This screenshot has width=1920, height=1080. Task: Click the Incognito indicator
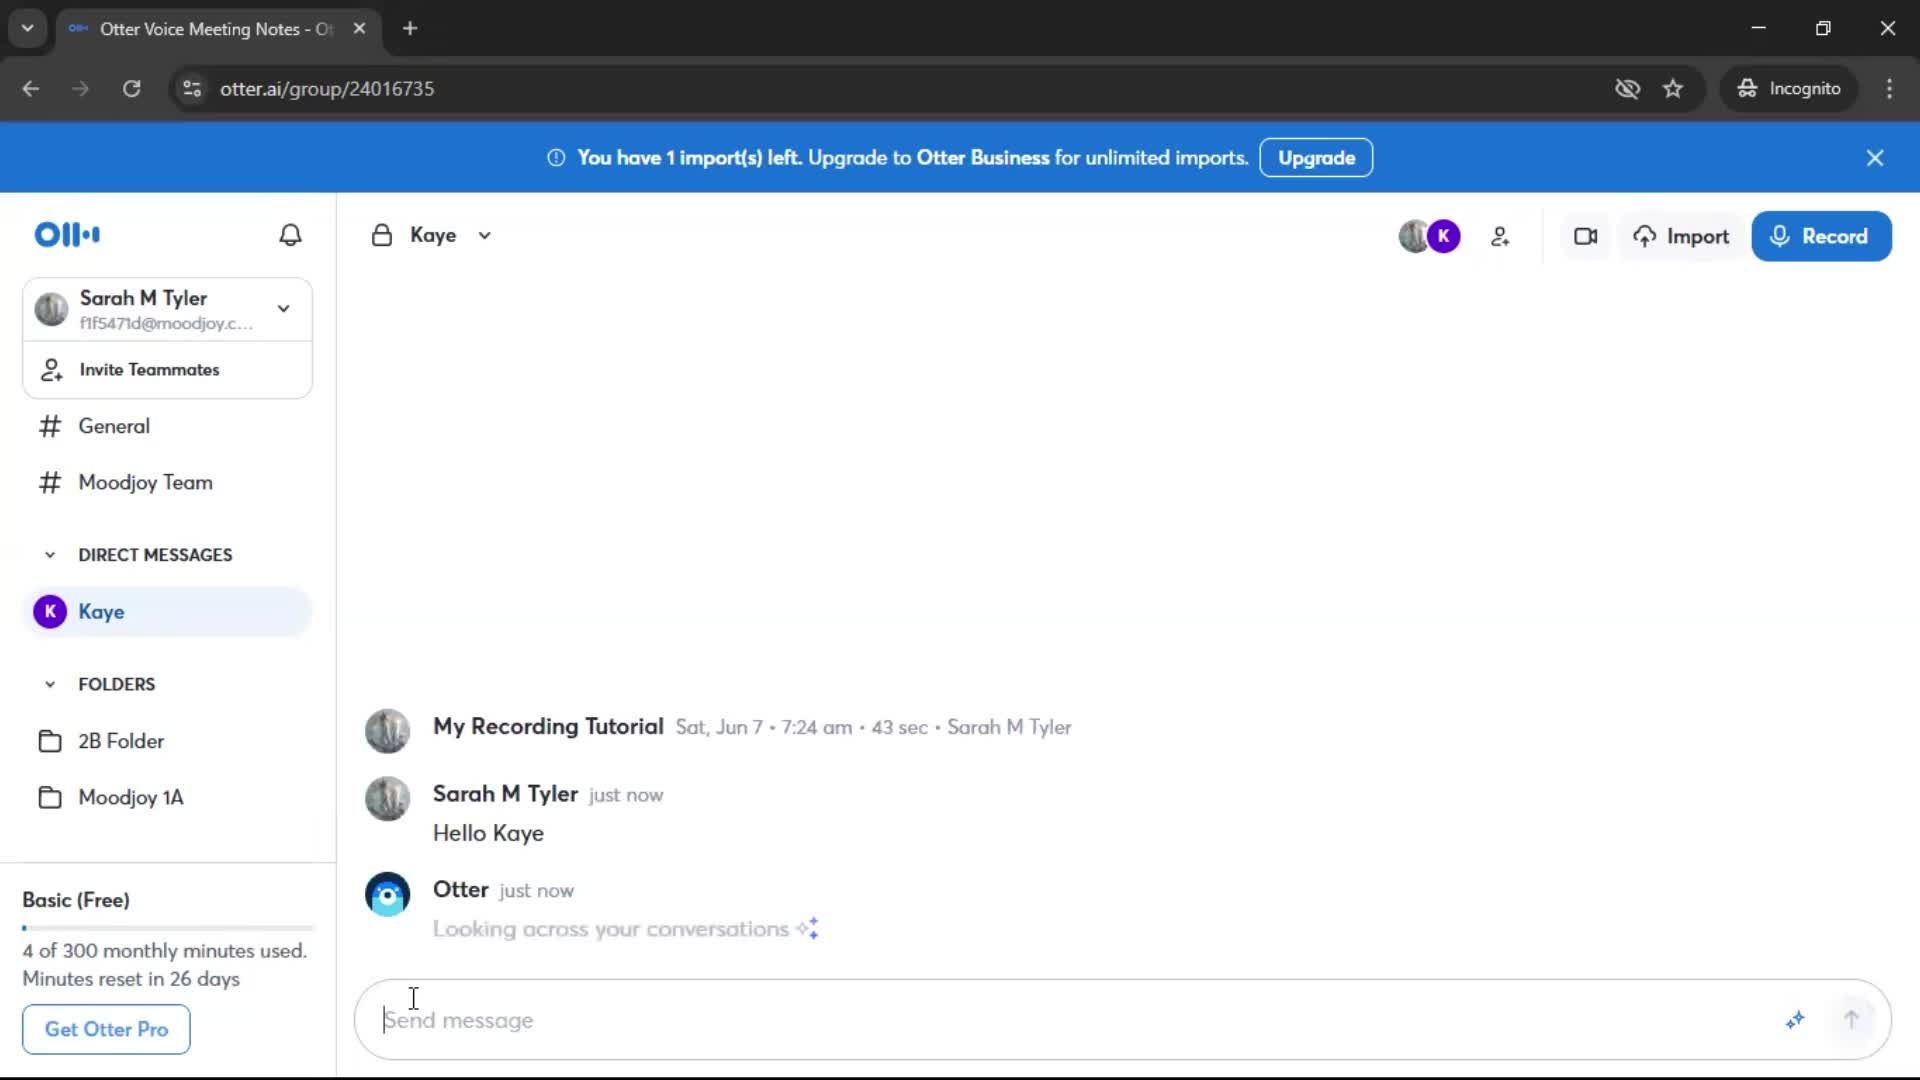[1789, 89]
